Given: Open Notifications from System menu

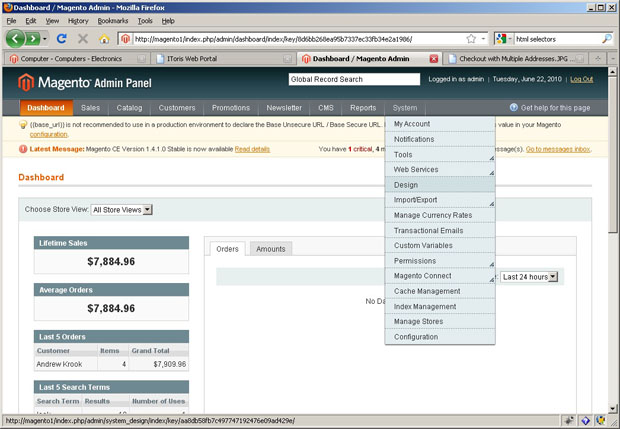Looking at the screenshot, I should [x=440, y=139].
